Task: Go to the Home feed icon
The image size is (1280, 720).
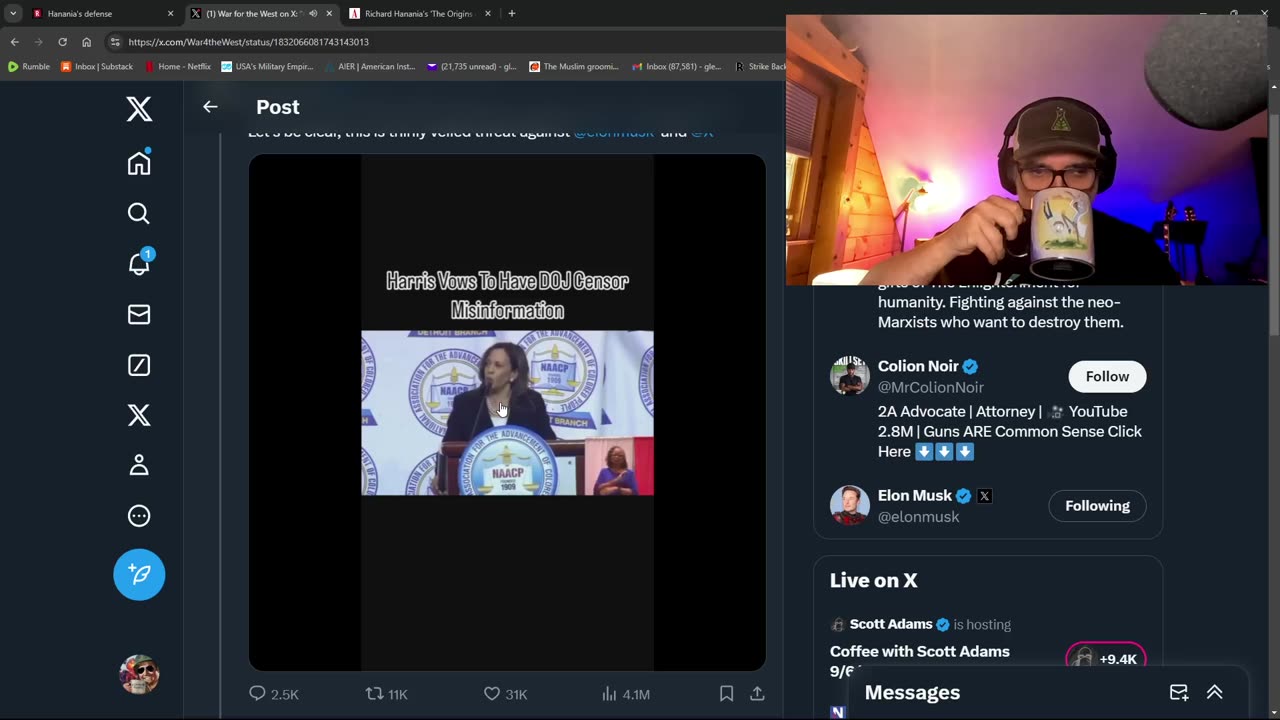Action: 139,163
